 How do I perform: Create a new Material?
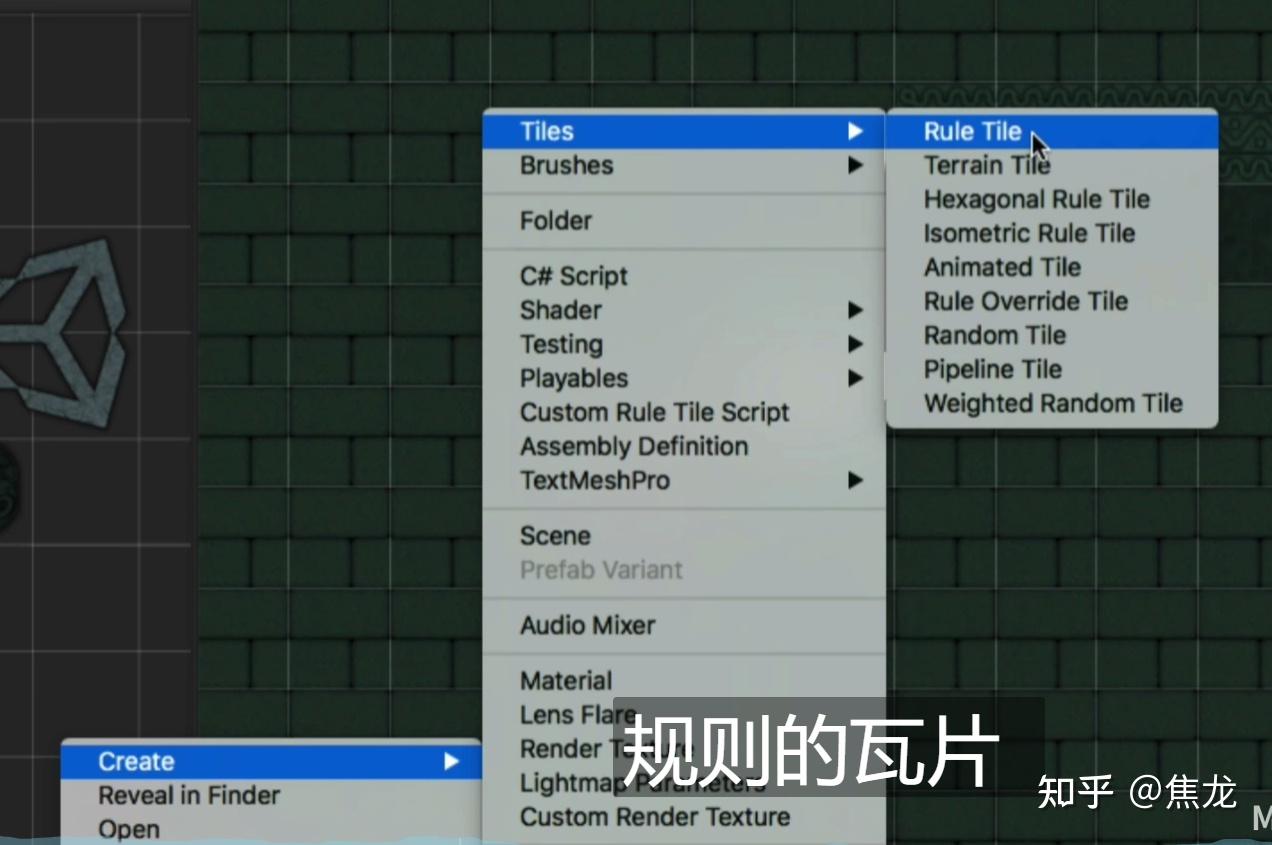[x=565, y=680]
